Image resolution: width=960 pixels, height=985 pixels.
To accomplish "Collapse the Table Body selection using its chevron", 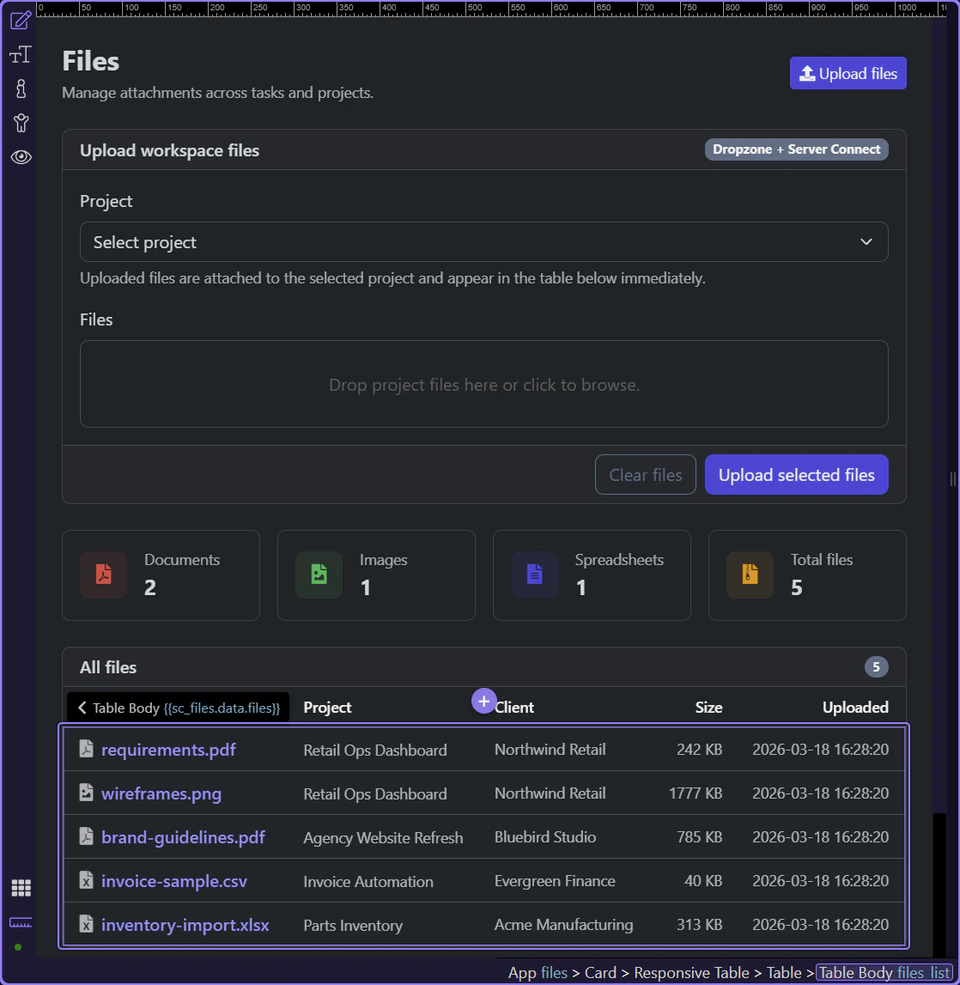I will [82, 707].
